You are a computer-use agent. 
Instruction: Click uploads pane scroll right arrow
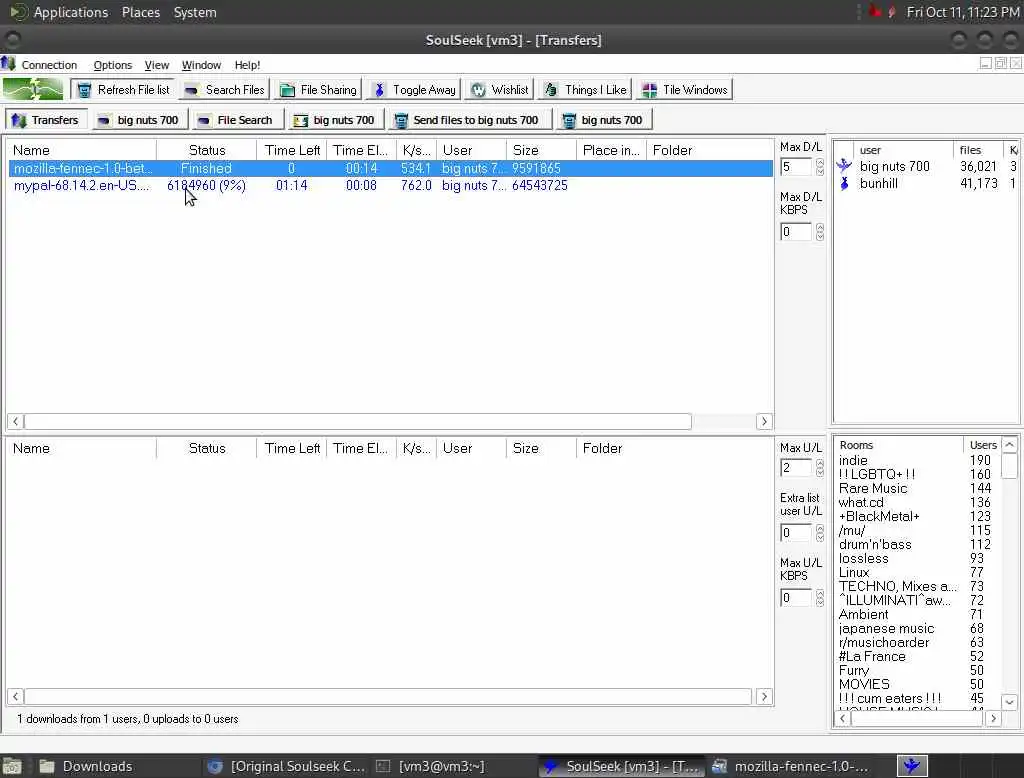tap(764, 696)
